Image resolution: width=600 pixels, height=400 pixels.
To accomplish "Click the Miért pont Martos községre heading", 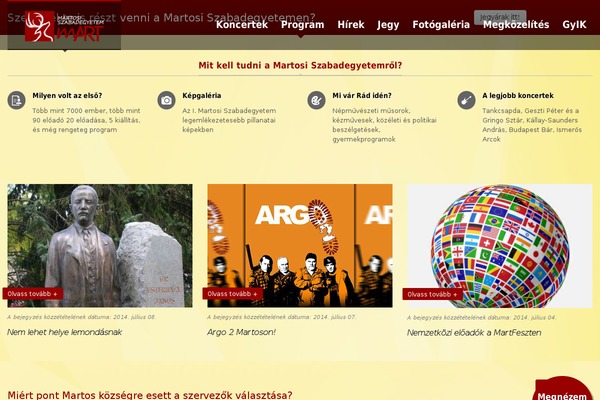I will point(150,395).
